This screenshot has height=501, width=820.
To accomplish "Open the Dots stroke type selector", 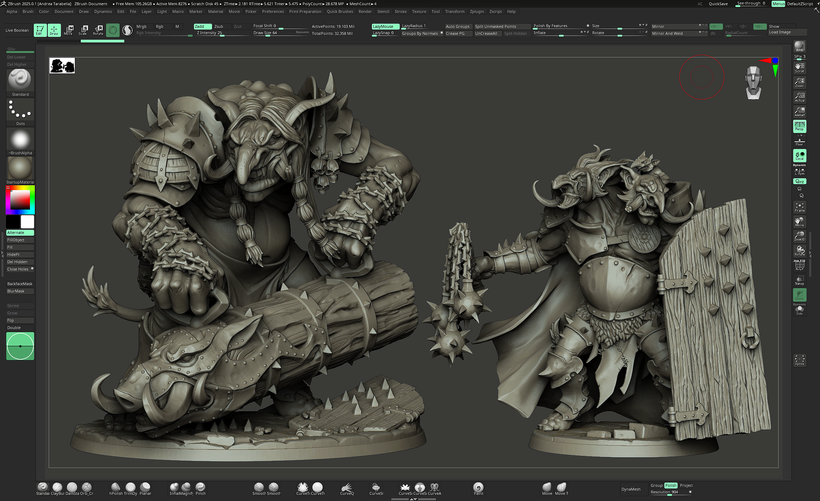I will 20,111.
